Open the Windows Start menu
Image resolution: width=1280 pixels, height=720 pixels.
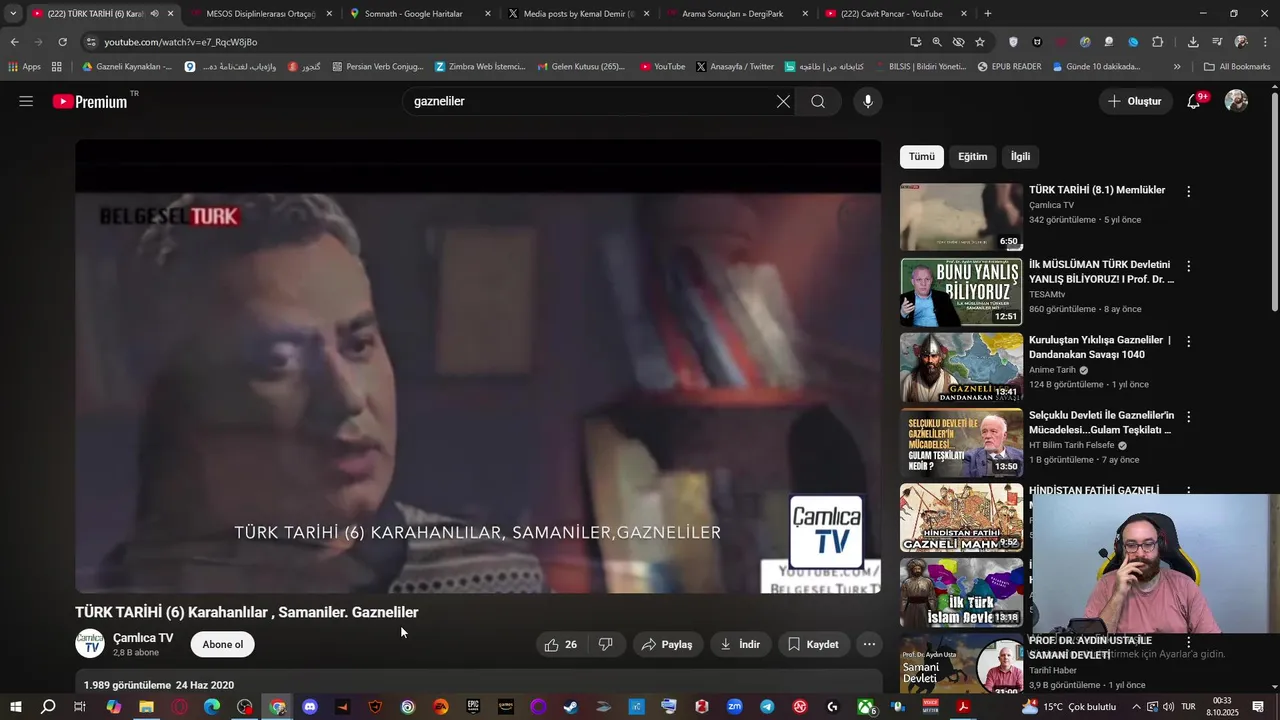click(15, 707)
